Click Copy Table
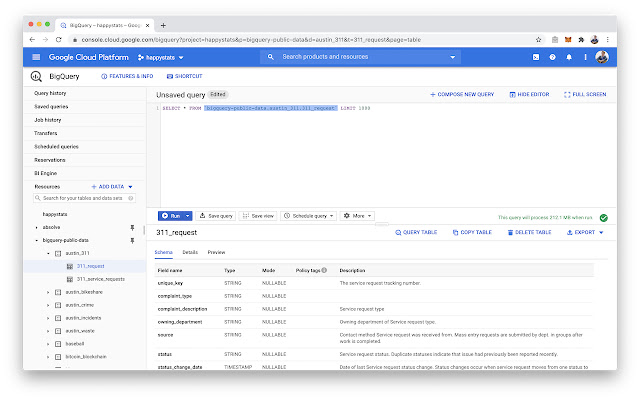This screenshot has width=640, height=400. [472, 232]
